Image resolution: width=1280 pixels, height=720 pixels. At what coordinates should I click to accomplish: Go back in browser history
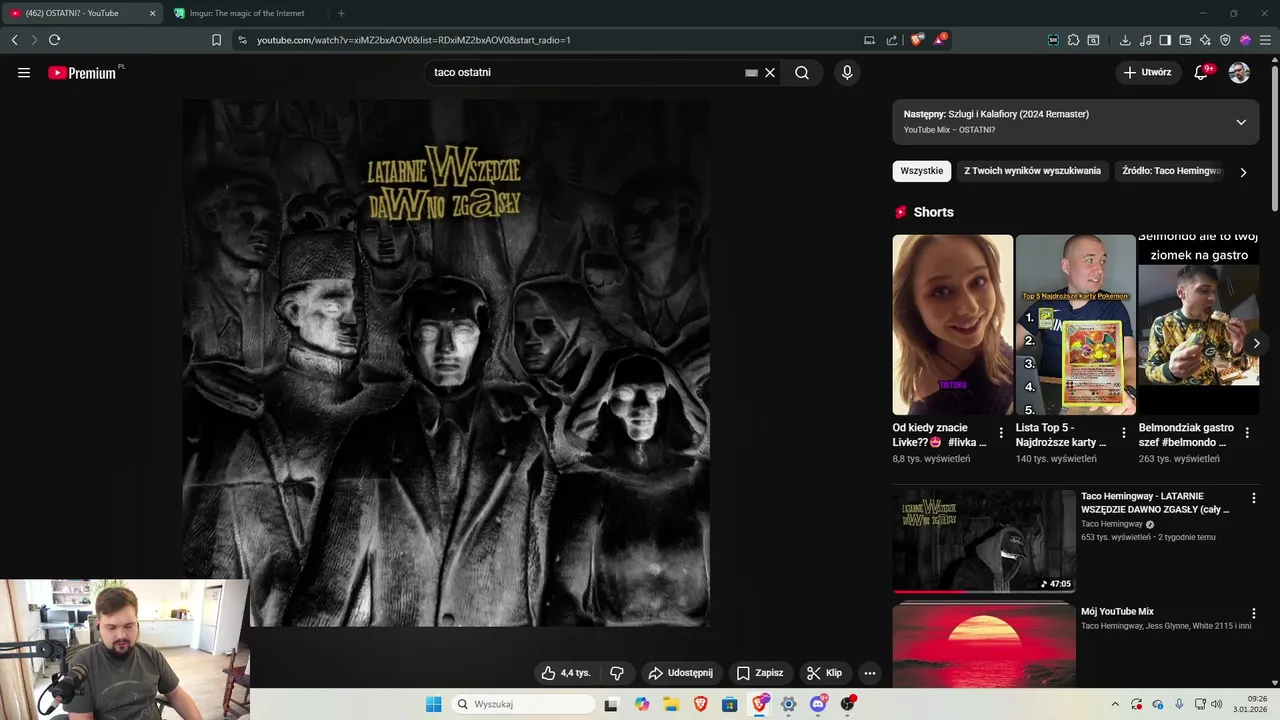point(14,40)
